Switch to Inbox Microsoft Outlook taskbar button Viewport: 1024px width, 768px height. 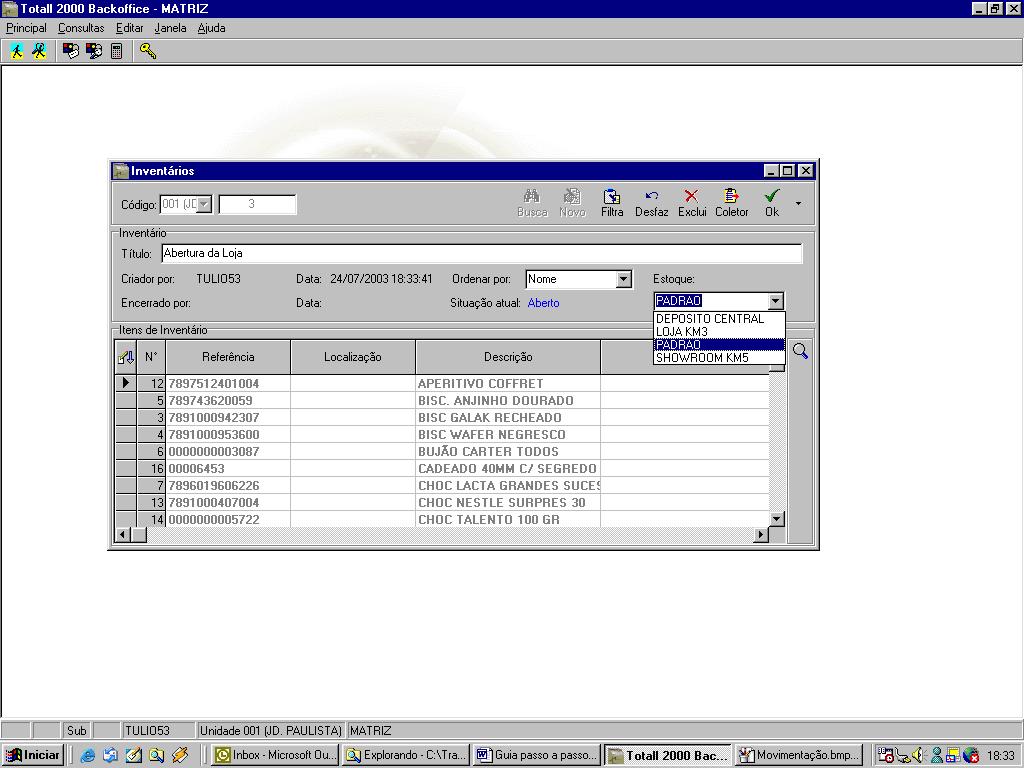[x=276, y=756]
